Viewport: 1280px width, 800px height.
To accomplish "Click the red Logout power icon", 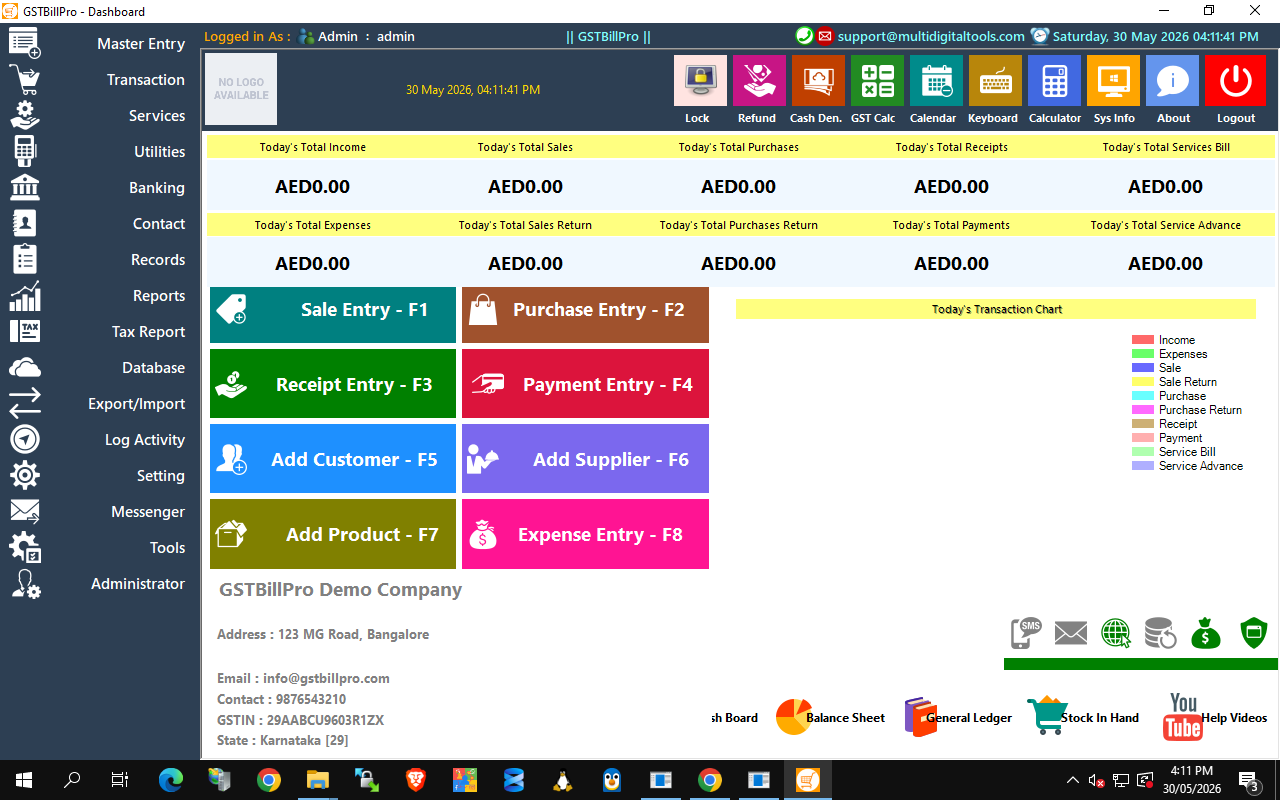I will point(1235,81).
